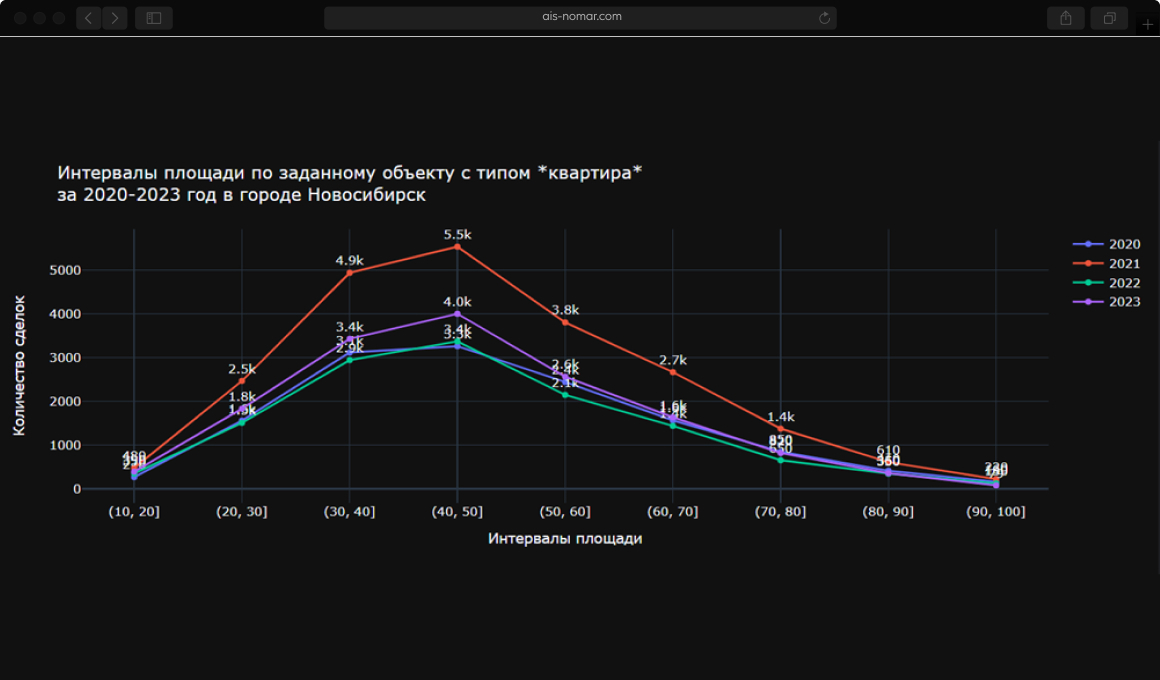Open a new tab with plus icon
The image size is (1160, 680).
click(x=1147, y=24)
